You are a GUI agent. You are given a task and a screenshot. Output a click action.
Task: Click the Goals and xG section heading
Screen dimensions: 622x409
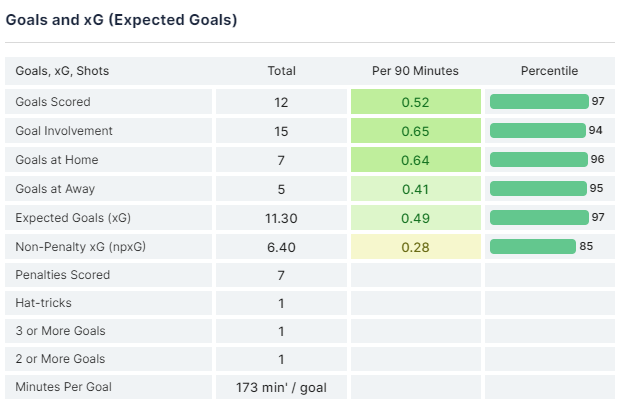pos(121,20)
